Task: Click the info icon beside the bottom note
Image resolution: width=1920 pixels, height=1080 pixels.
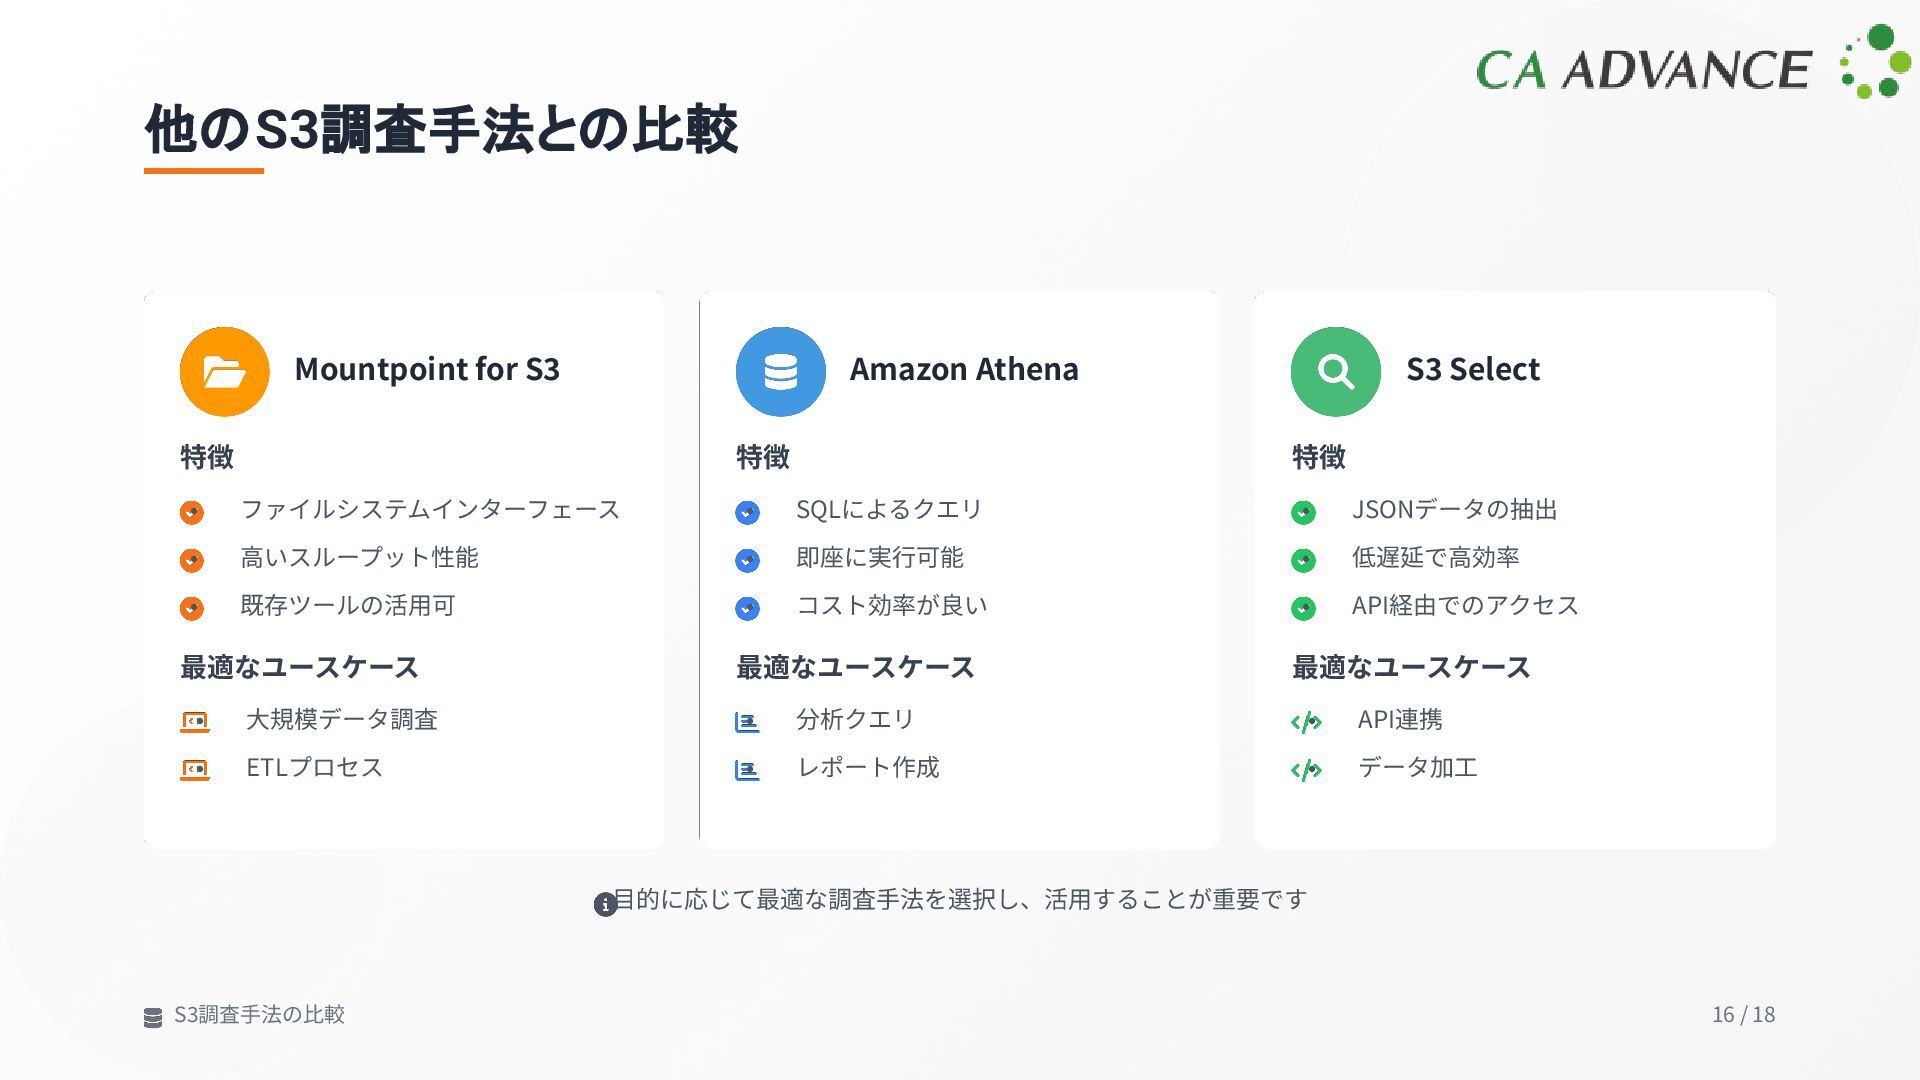Action: 604,904
